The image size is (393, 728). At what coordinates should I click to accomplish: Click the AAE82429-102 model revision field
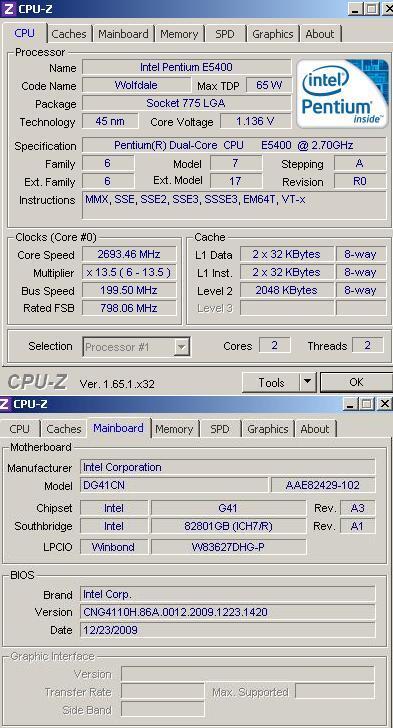click(323, 485)
